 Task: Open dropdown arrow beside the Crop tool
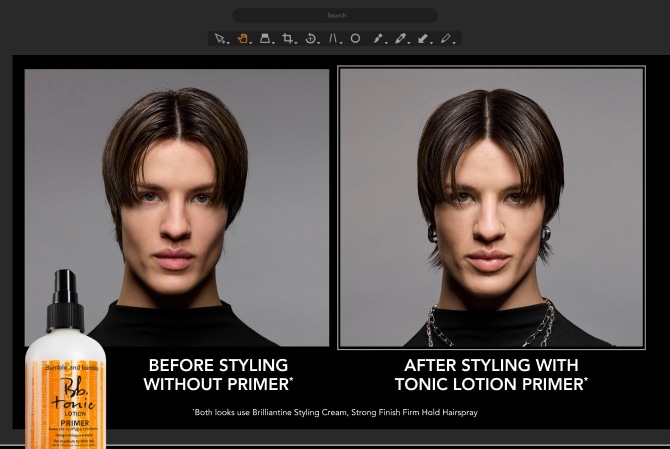(297, 42)
